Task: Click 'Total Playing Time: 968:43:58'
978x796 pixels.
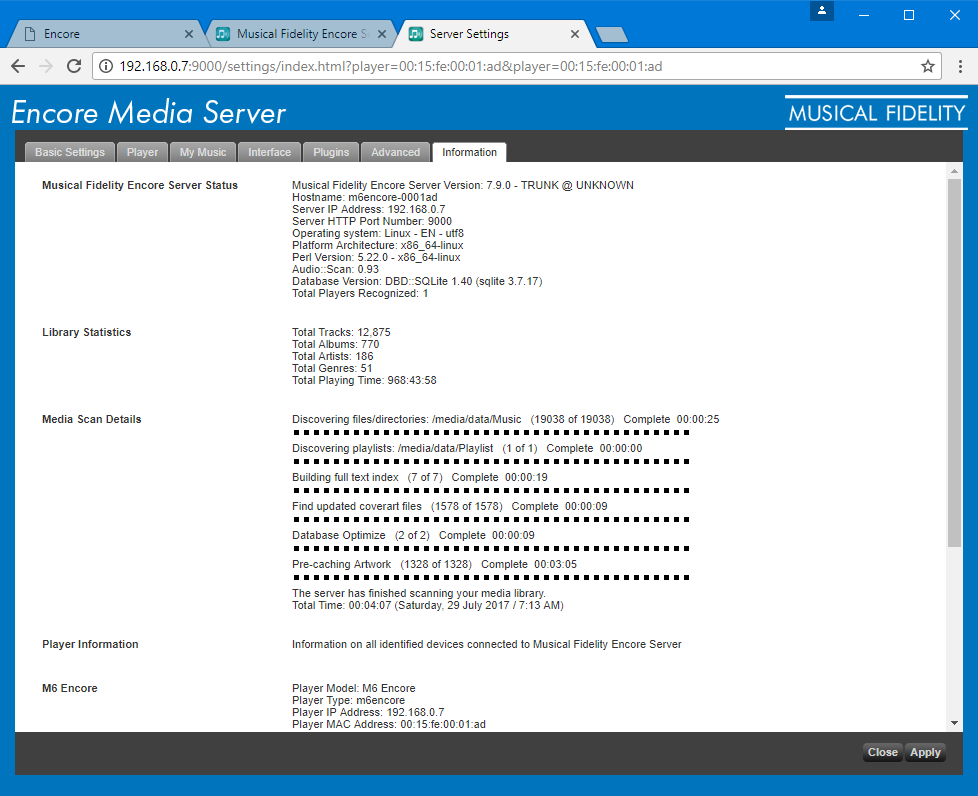Action: tap(364, 380)
